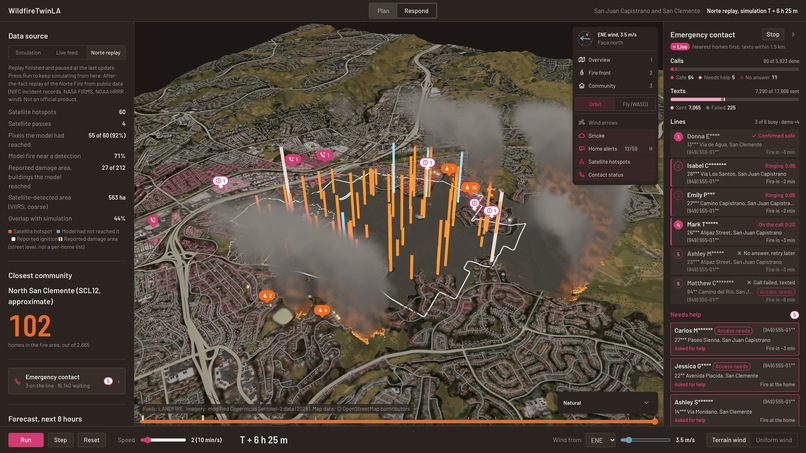Screen dimensions: 806x453
Task: Click Access needs tag on Matthew C
Action: pyautogui.click(x=775, y=292)
